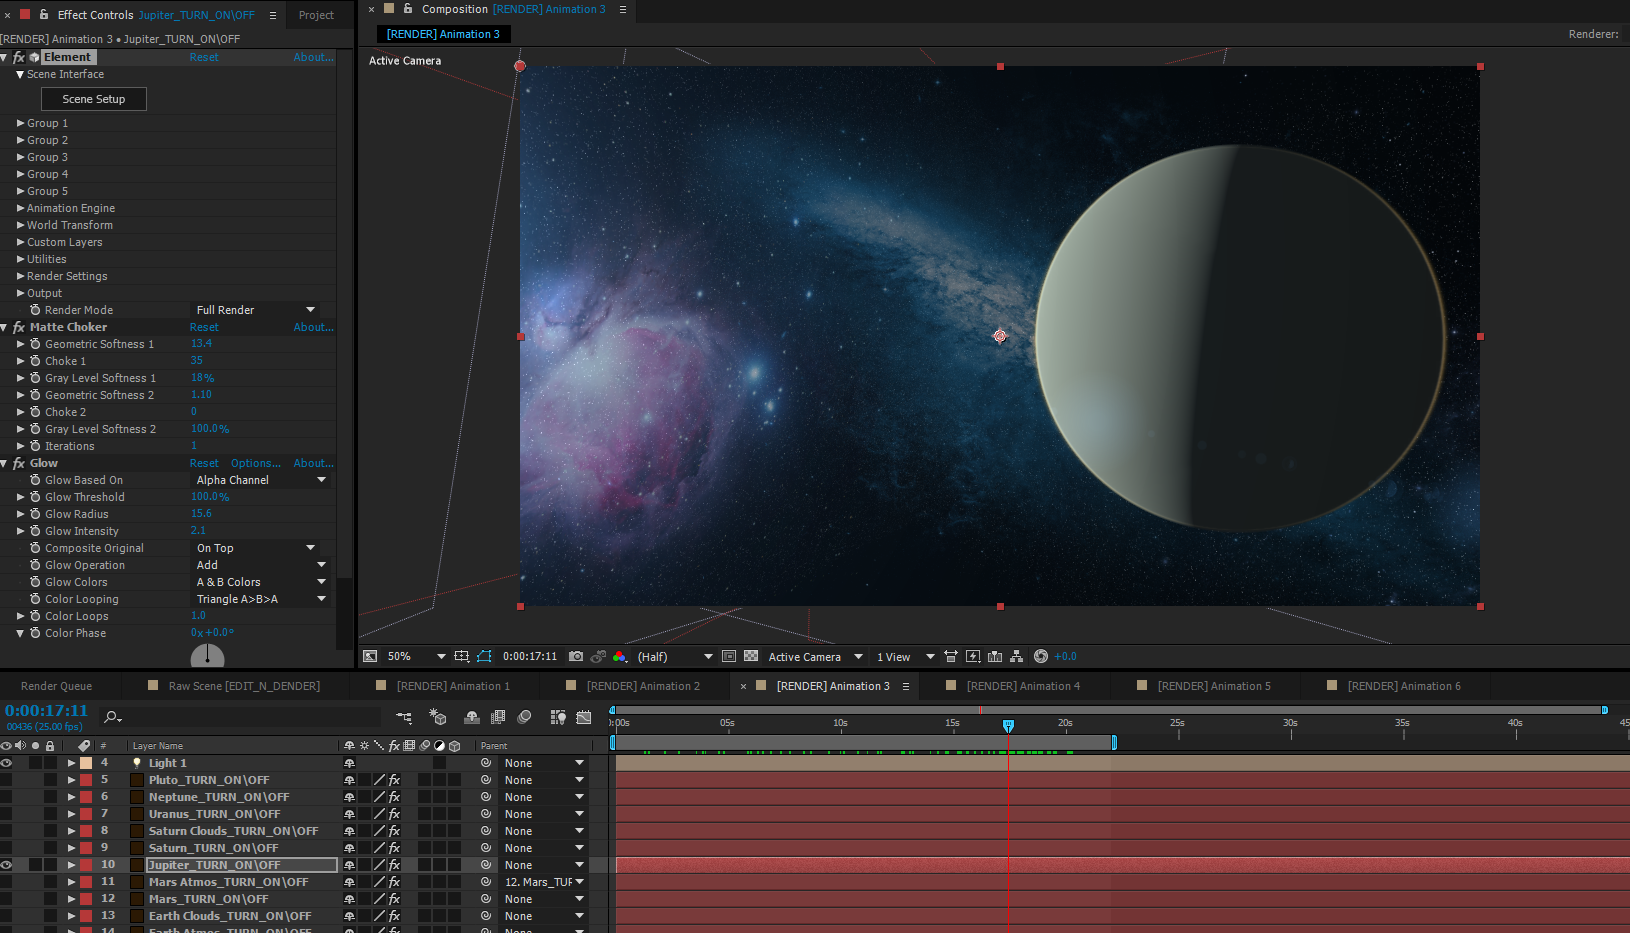Image resolution: width=1630 pixels, height=933 pixels.
Task: Switch to the [RENDER] Animation 4 tab
Action: pos(1023,686)
